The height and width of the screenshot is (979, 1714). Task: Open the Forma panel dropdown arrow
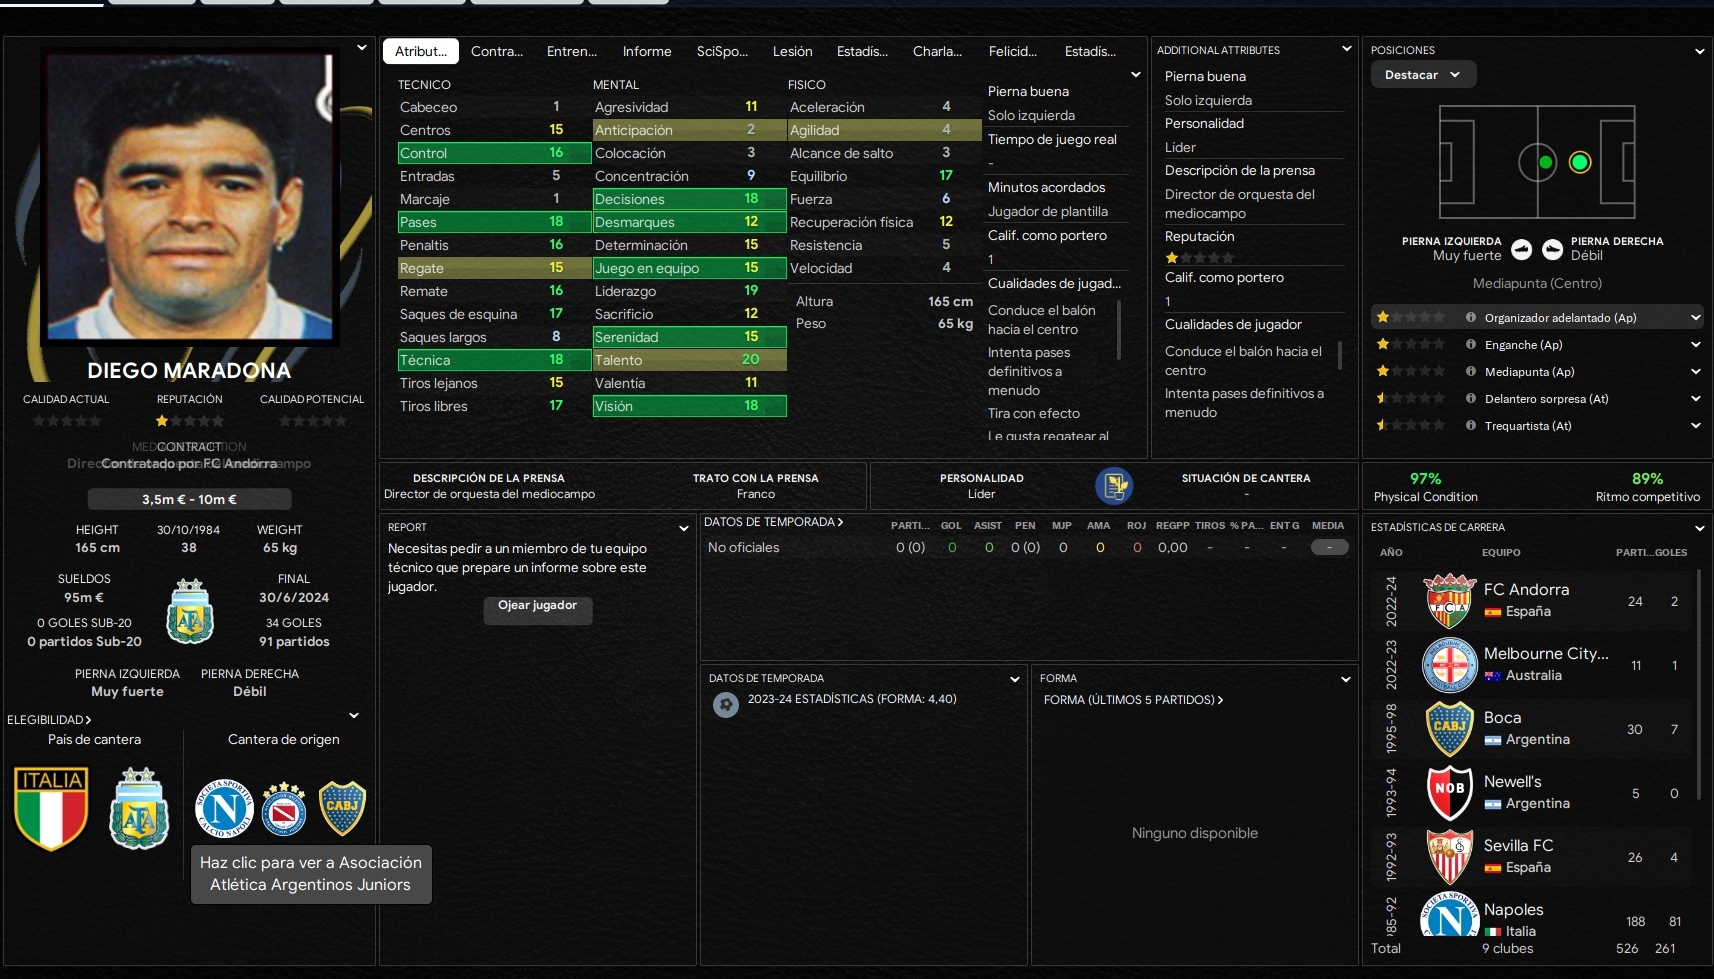(x=1346, y=679)
